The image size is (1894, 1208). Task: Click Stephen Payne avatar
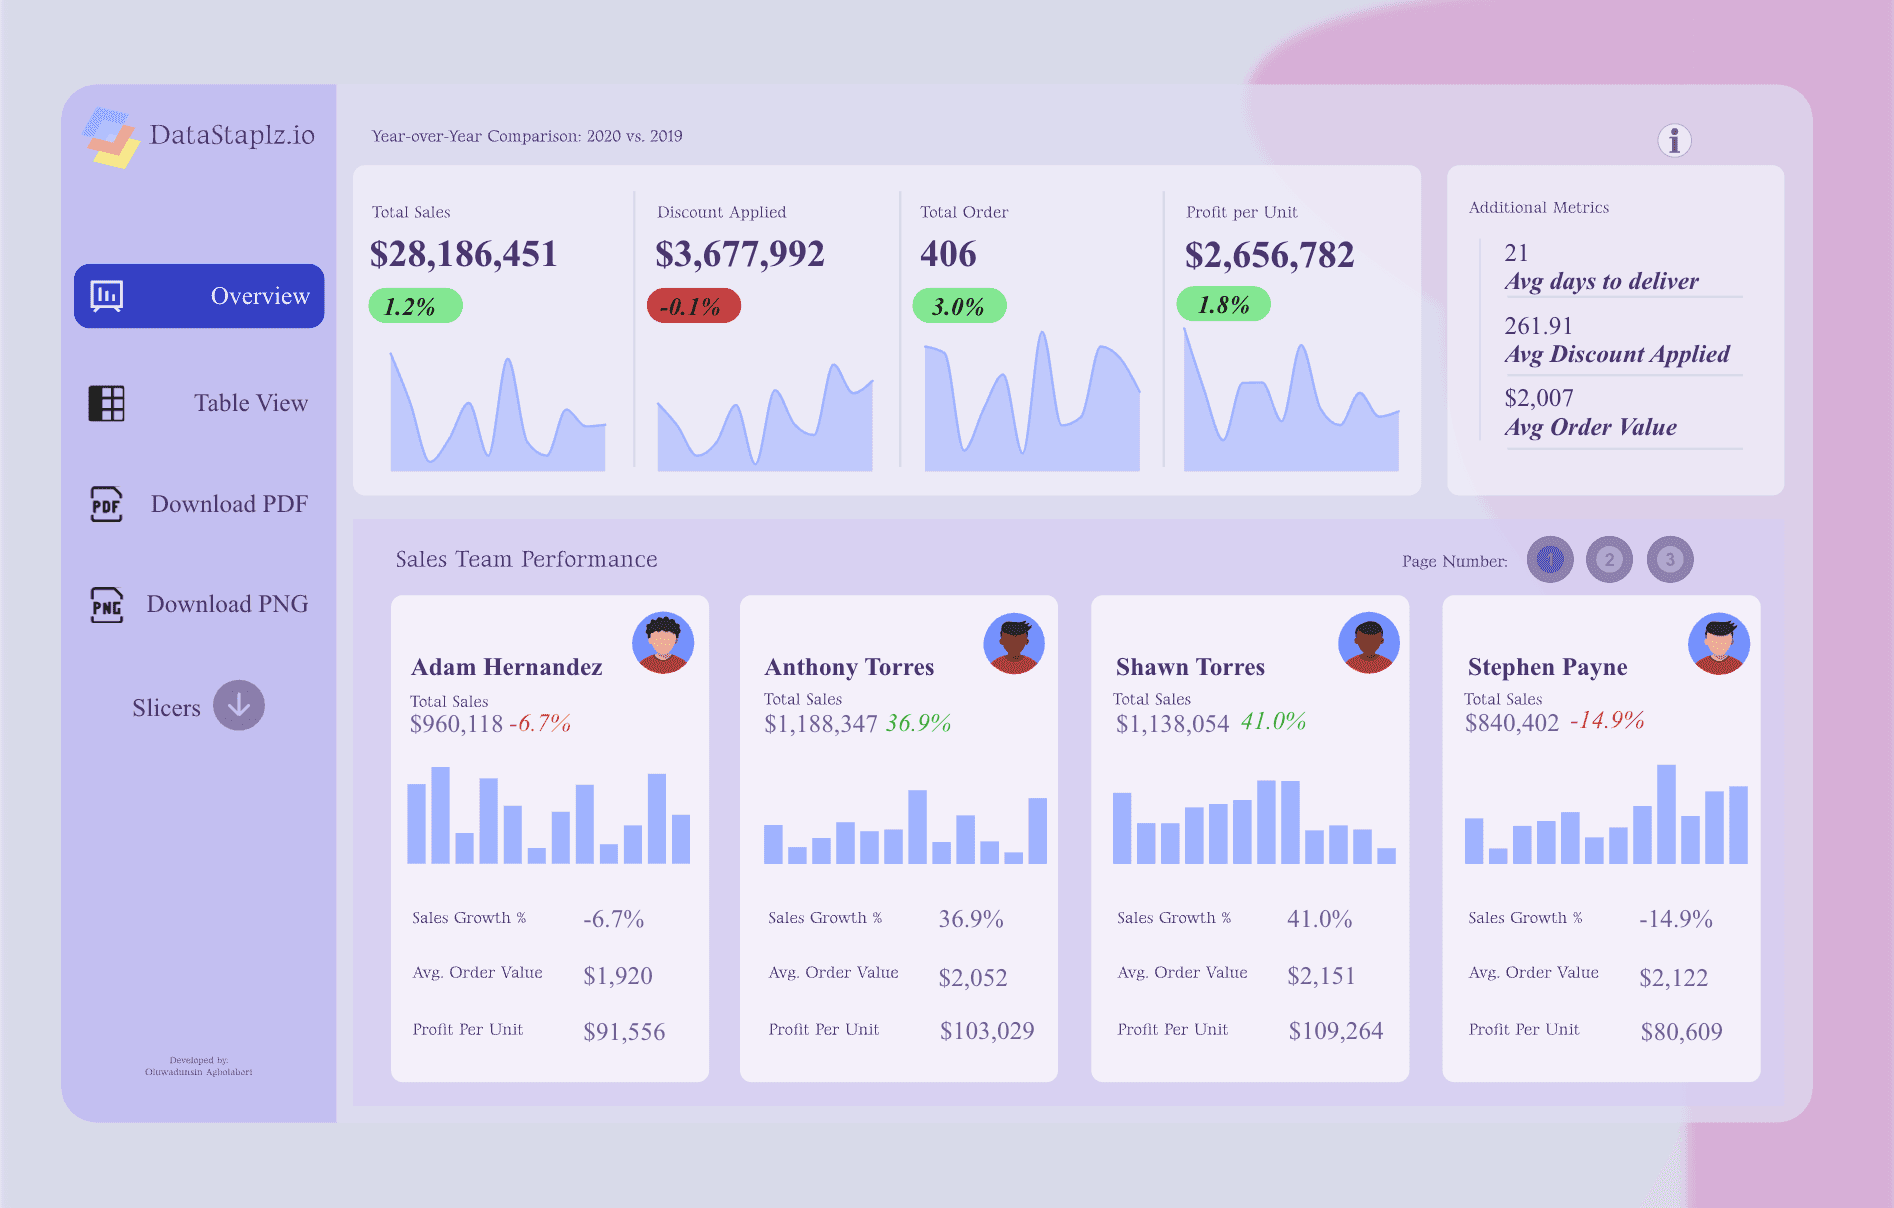pos(1719,643)
